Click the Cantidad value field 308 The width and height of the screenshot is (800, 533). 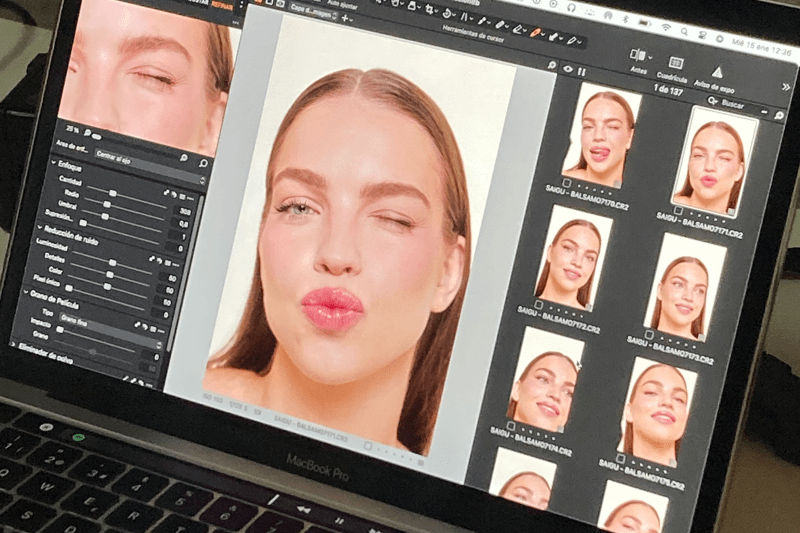point(184,211)
